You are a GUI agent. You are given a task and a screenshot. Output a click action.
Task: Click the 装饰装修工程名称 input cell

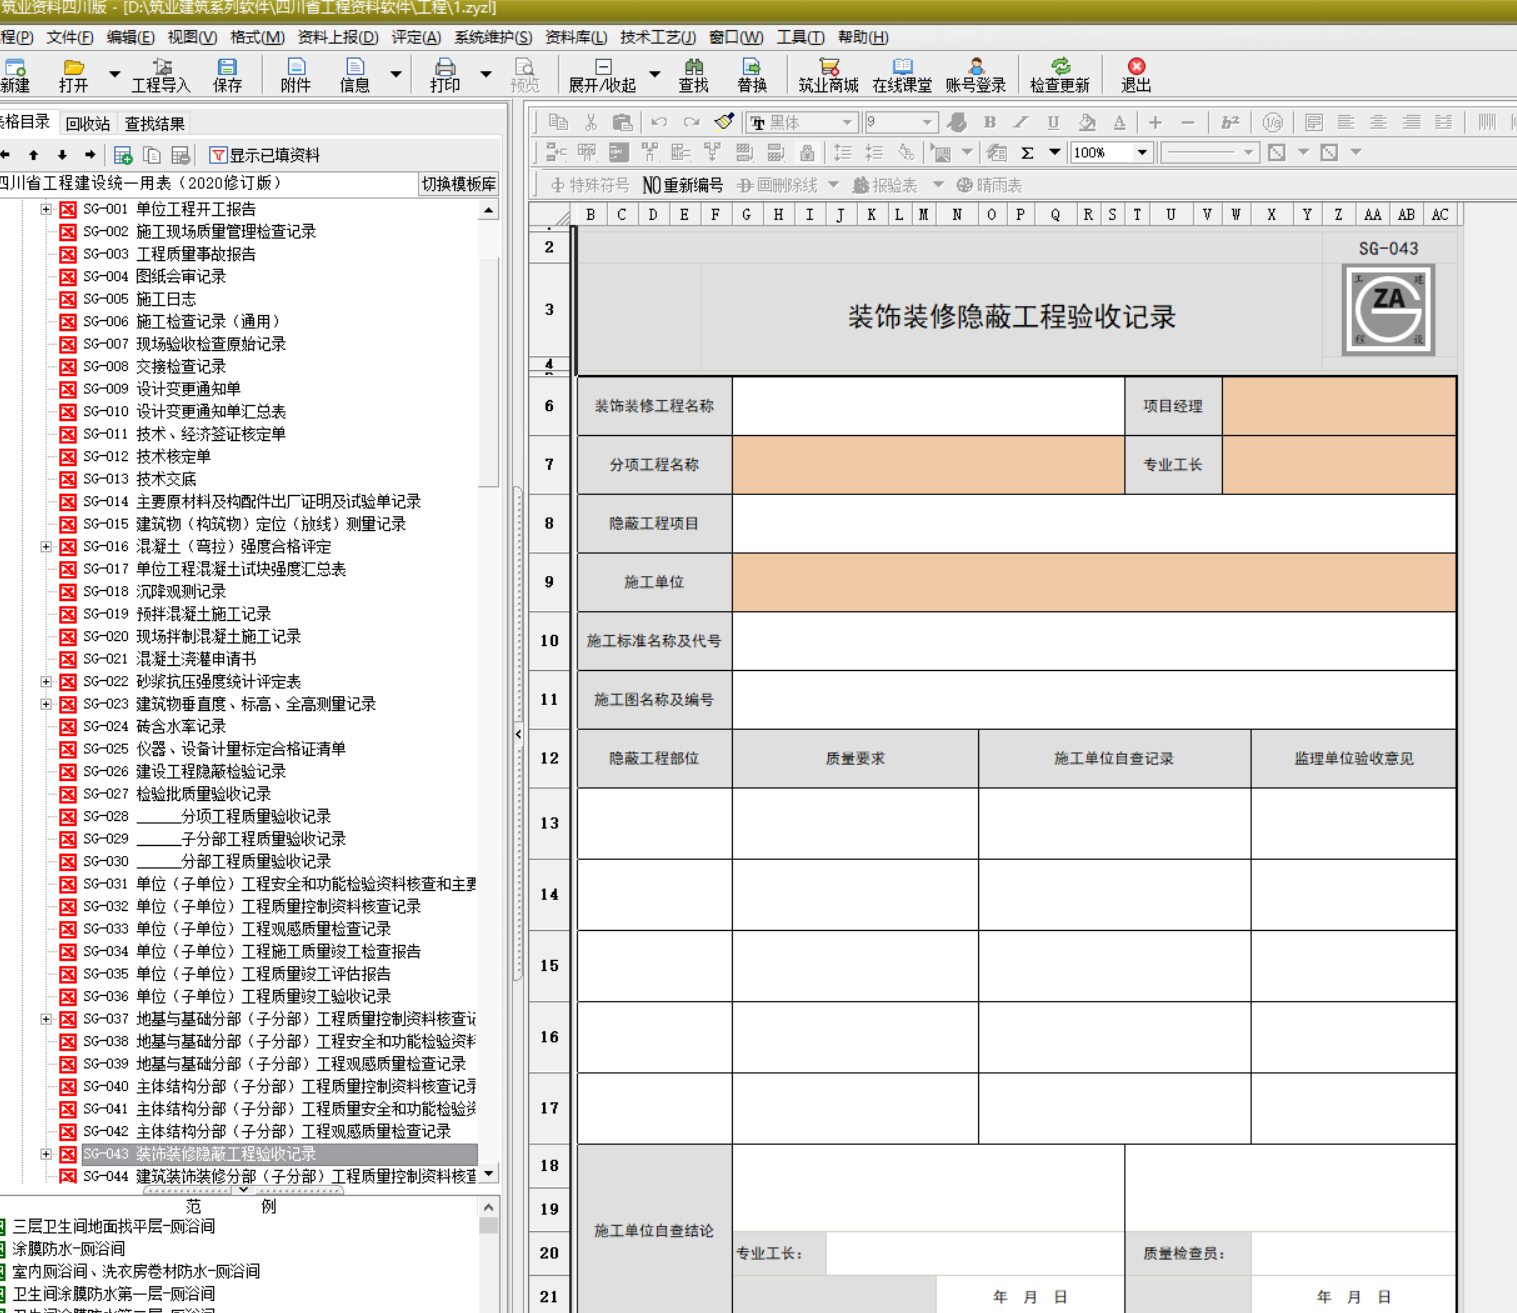pos(928,406)
